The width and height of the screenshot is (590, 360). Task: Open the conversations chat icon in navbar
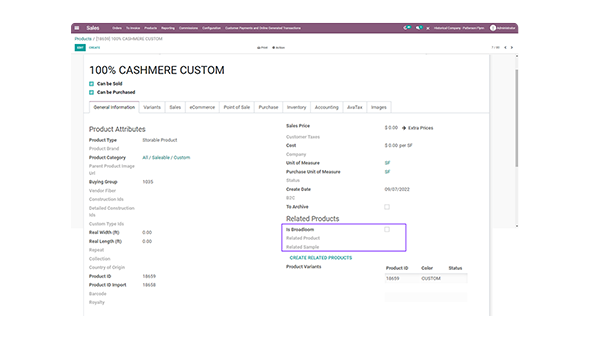[x=419, y=28]
